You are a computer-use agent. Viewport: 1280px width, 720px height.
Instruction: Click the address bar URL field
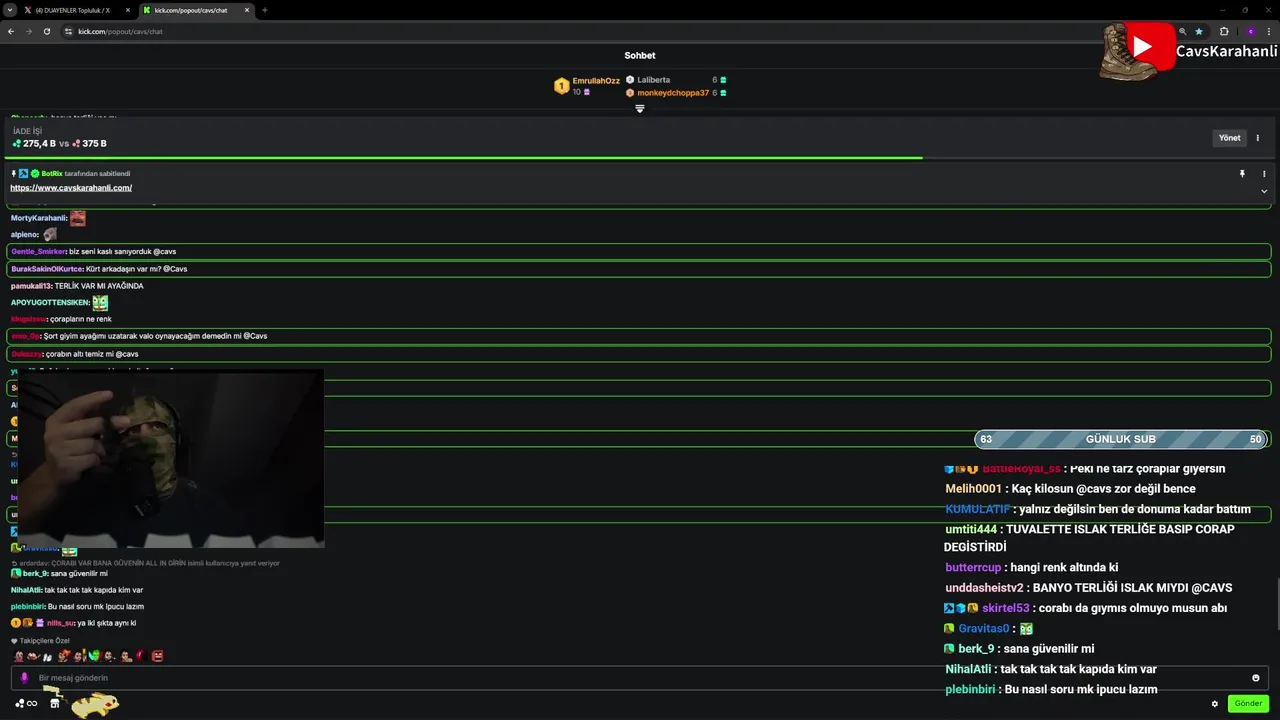[620, 31]
